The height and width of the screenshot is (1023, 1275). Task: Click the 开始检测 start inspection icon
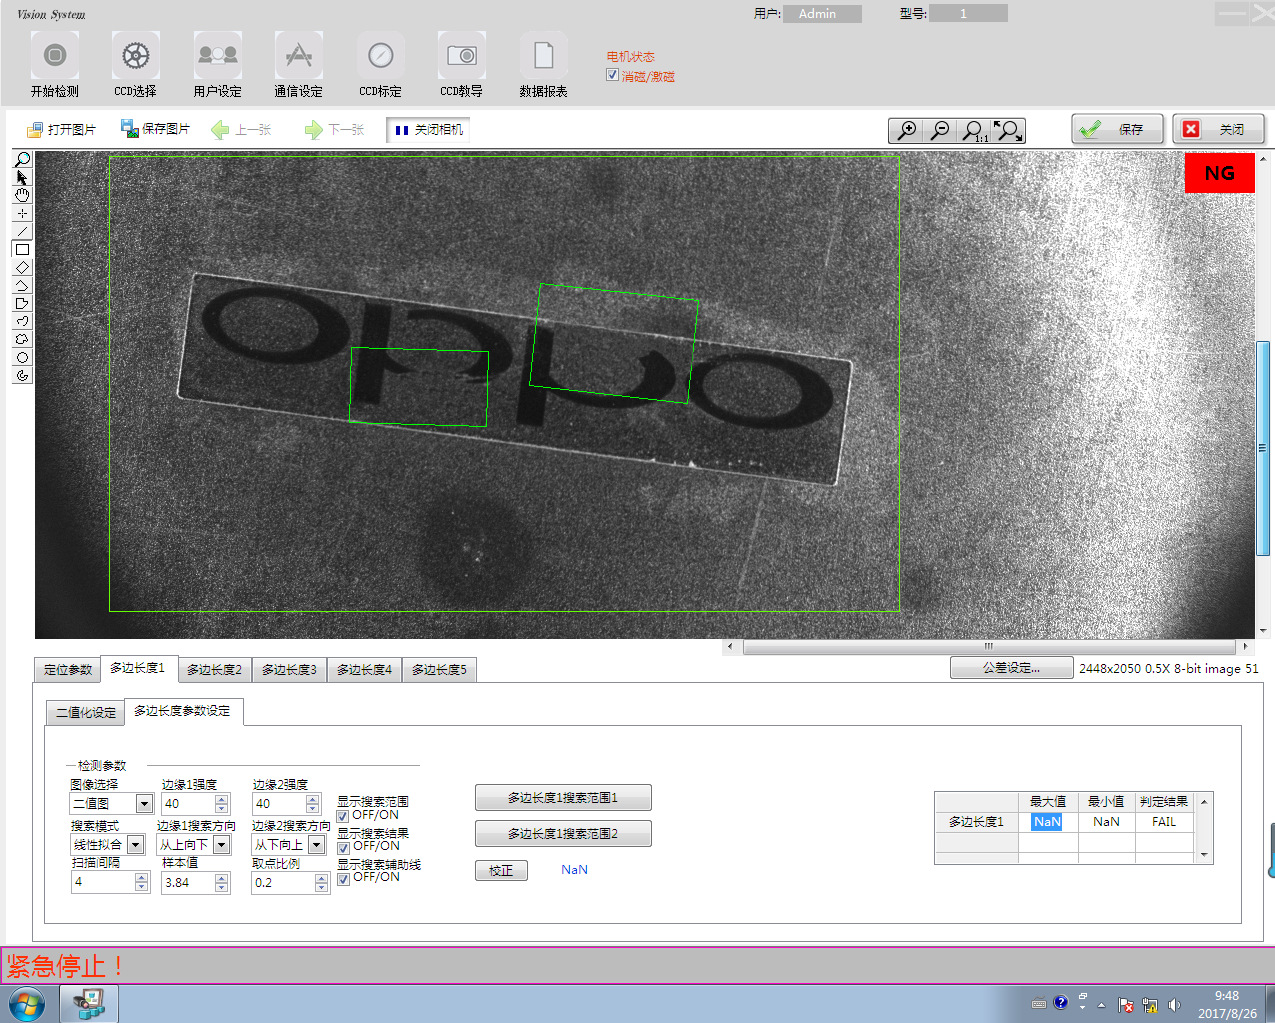[x=55, y=56]
